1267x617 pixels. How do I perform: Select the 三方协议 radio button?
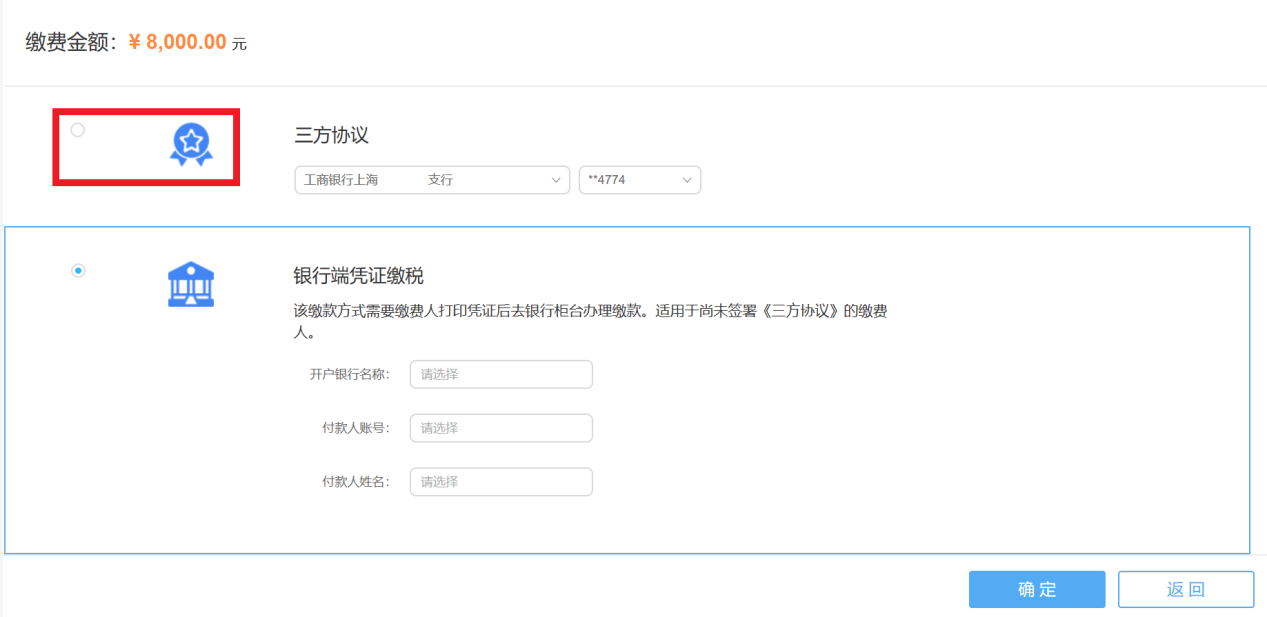78,130
